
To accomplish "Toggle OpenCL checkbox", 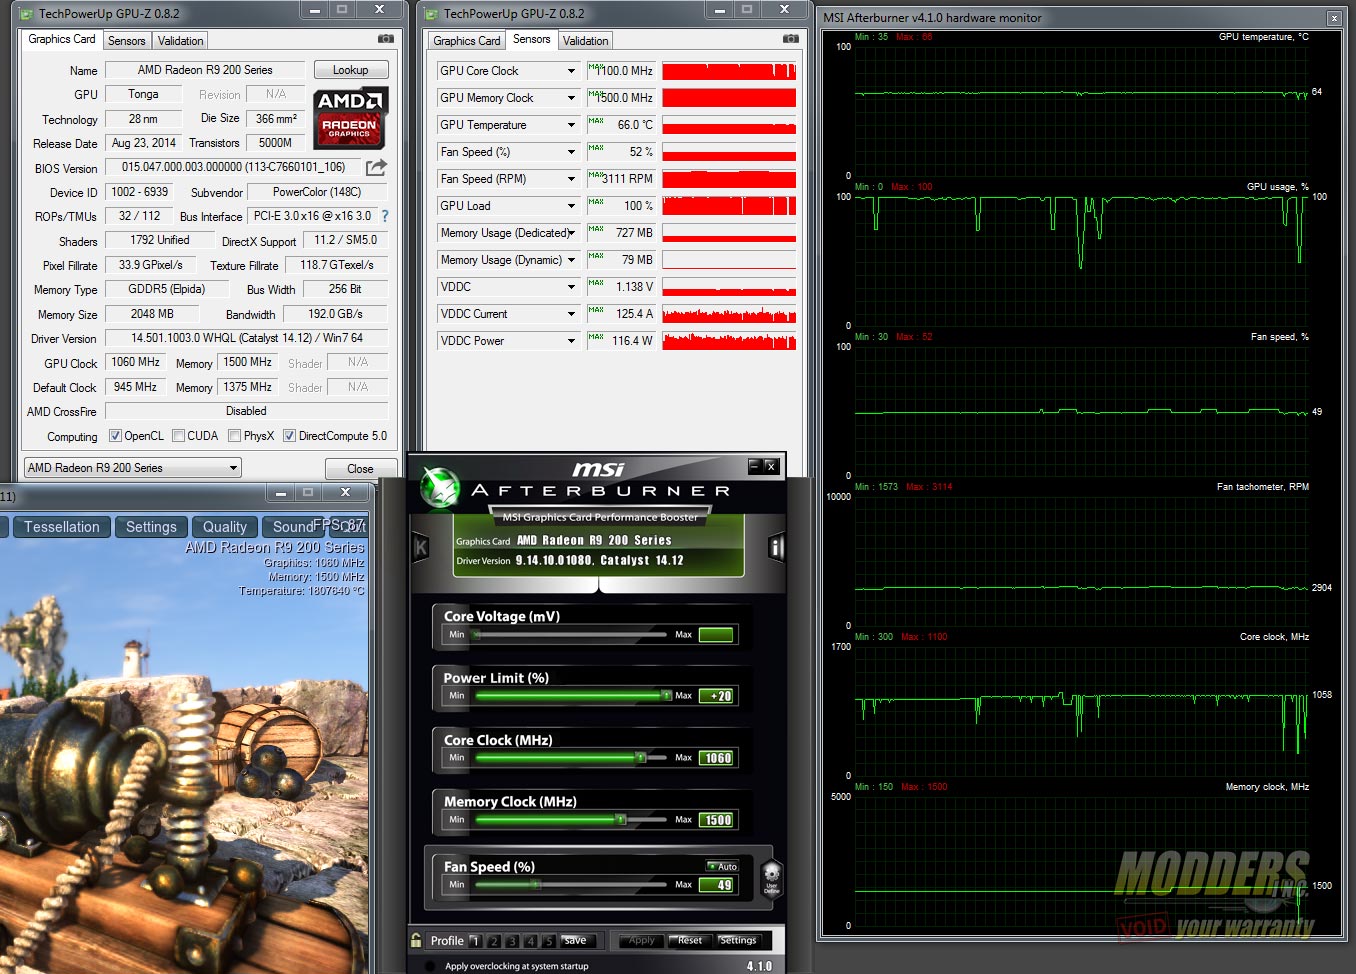I will (115, 436).
